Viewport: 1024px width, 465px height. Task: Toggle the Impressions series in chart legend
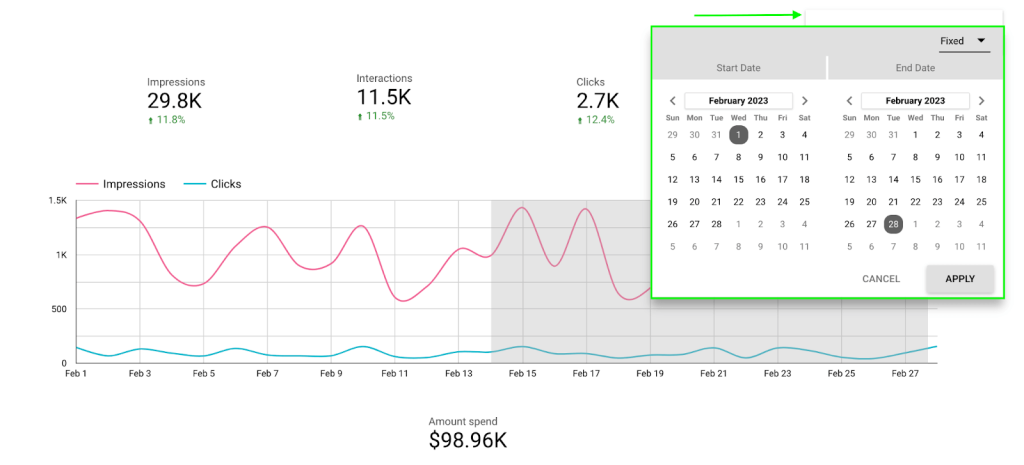tap(121, 184)
